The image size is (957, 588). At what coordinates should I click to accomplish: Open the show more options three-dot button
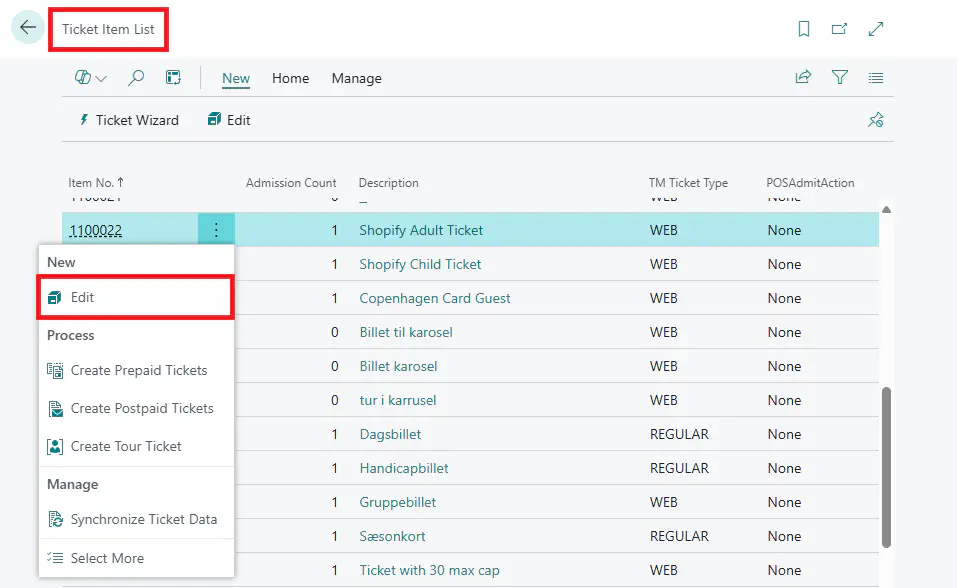click(x=216, y=231)
